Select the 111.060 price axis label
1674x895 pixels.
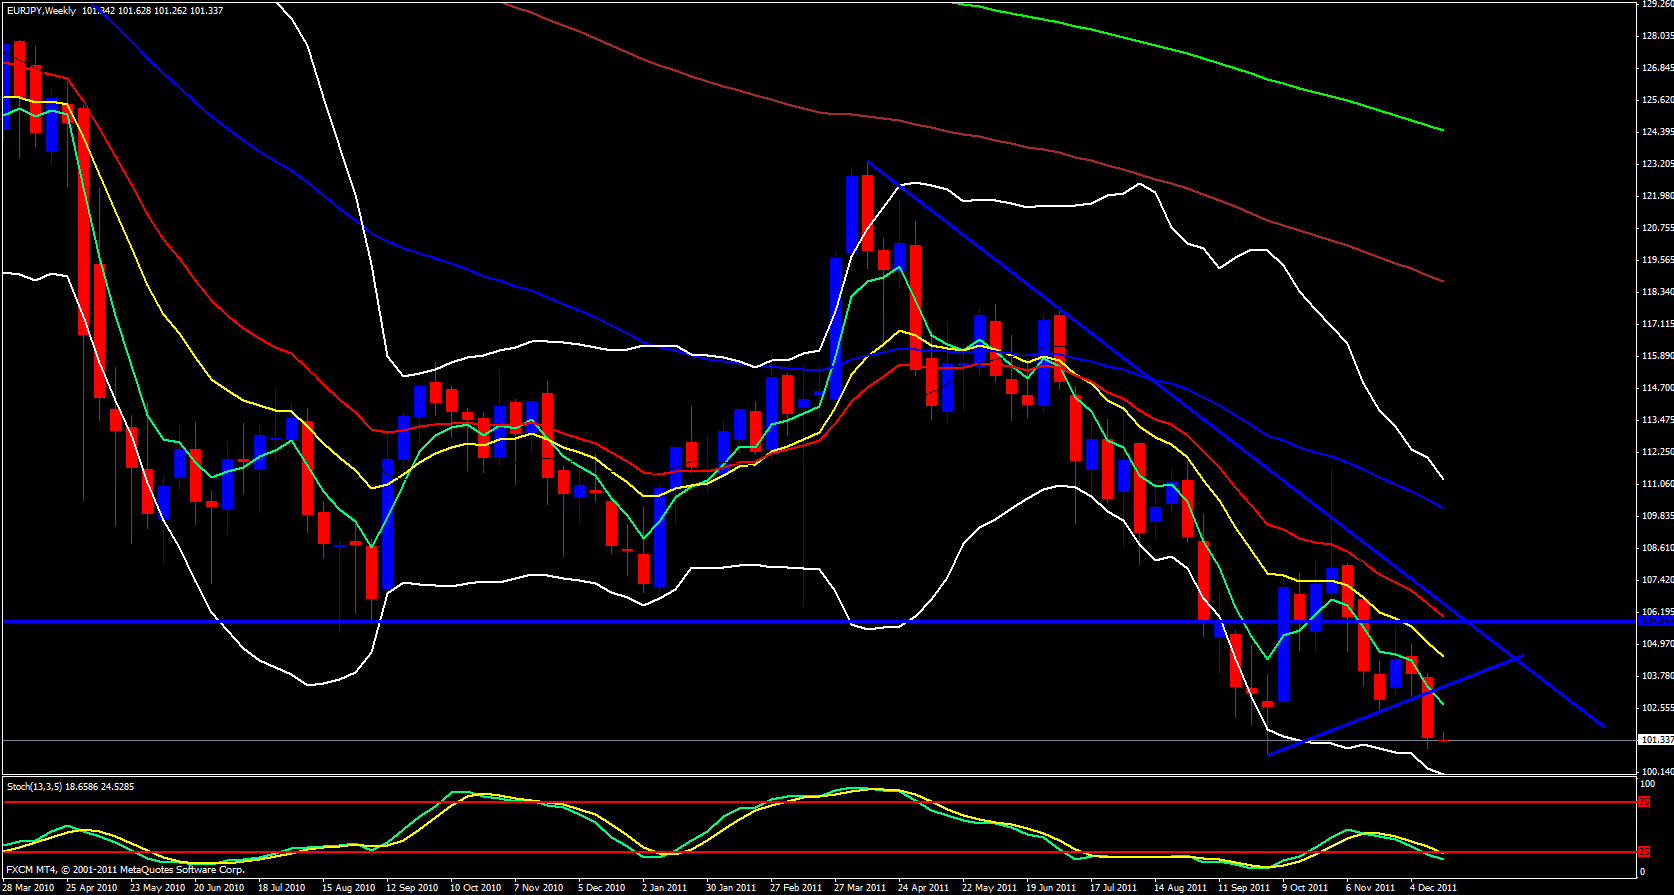[x=1657, y=484]
